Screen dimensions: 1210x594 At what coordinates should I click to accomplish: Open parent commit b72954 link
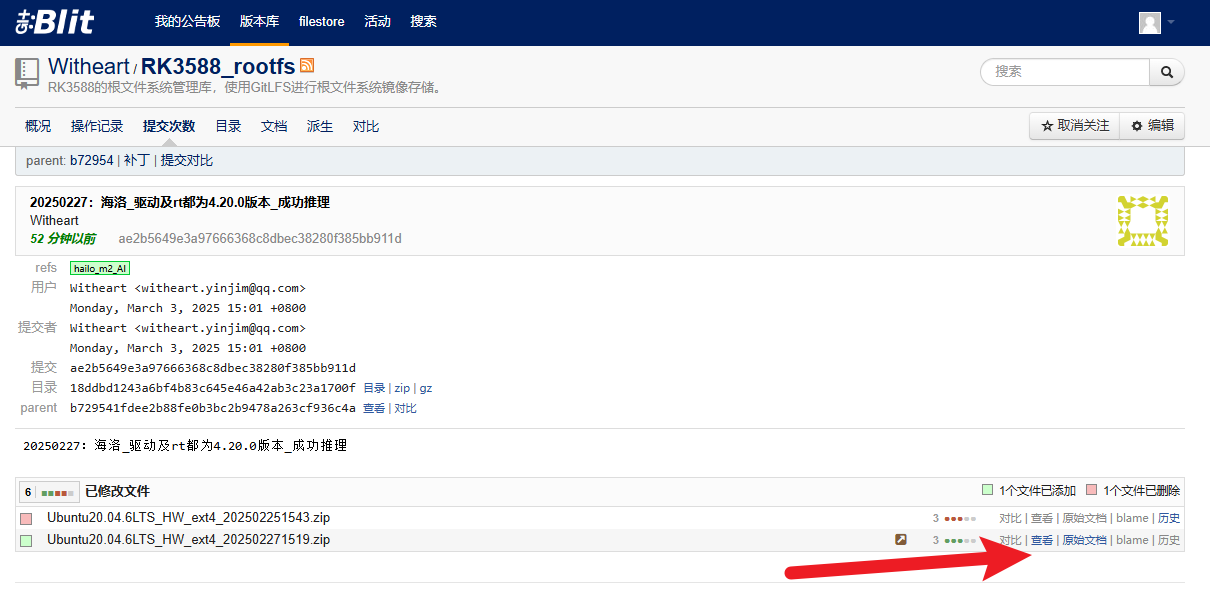[x=92, y=160]
